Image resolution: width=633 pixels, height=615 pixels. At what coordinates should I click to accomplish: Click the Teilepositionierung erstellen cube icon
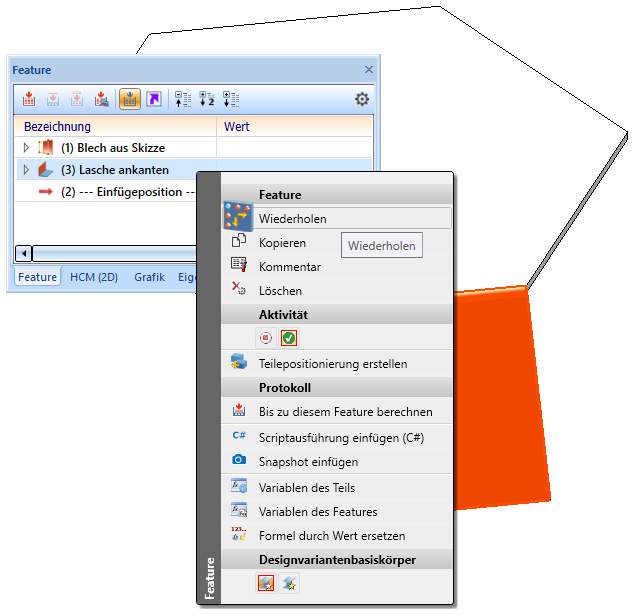click(x=239, y=361)
